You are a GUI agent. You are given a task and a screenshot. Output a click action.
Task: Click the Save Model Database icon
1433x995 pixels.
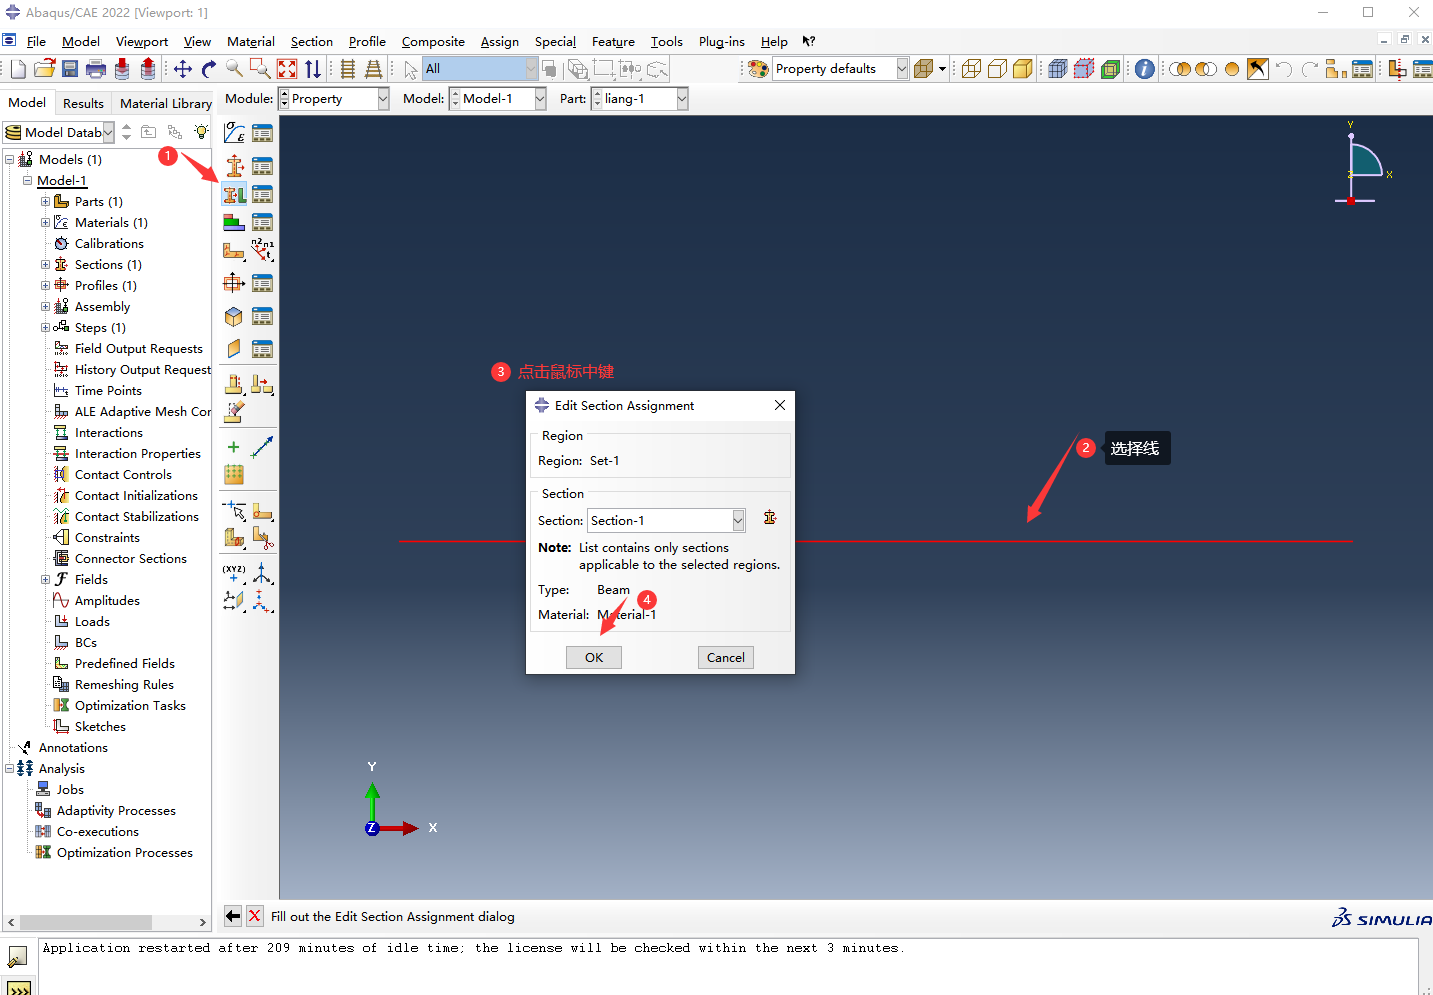70,69
